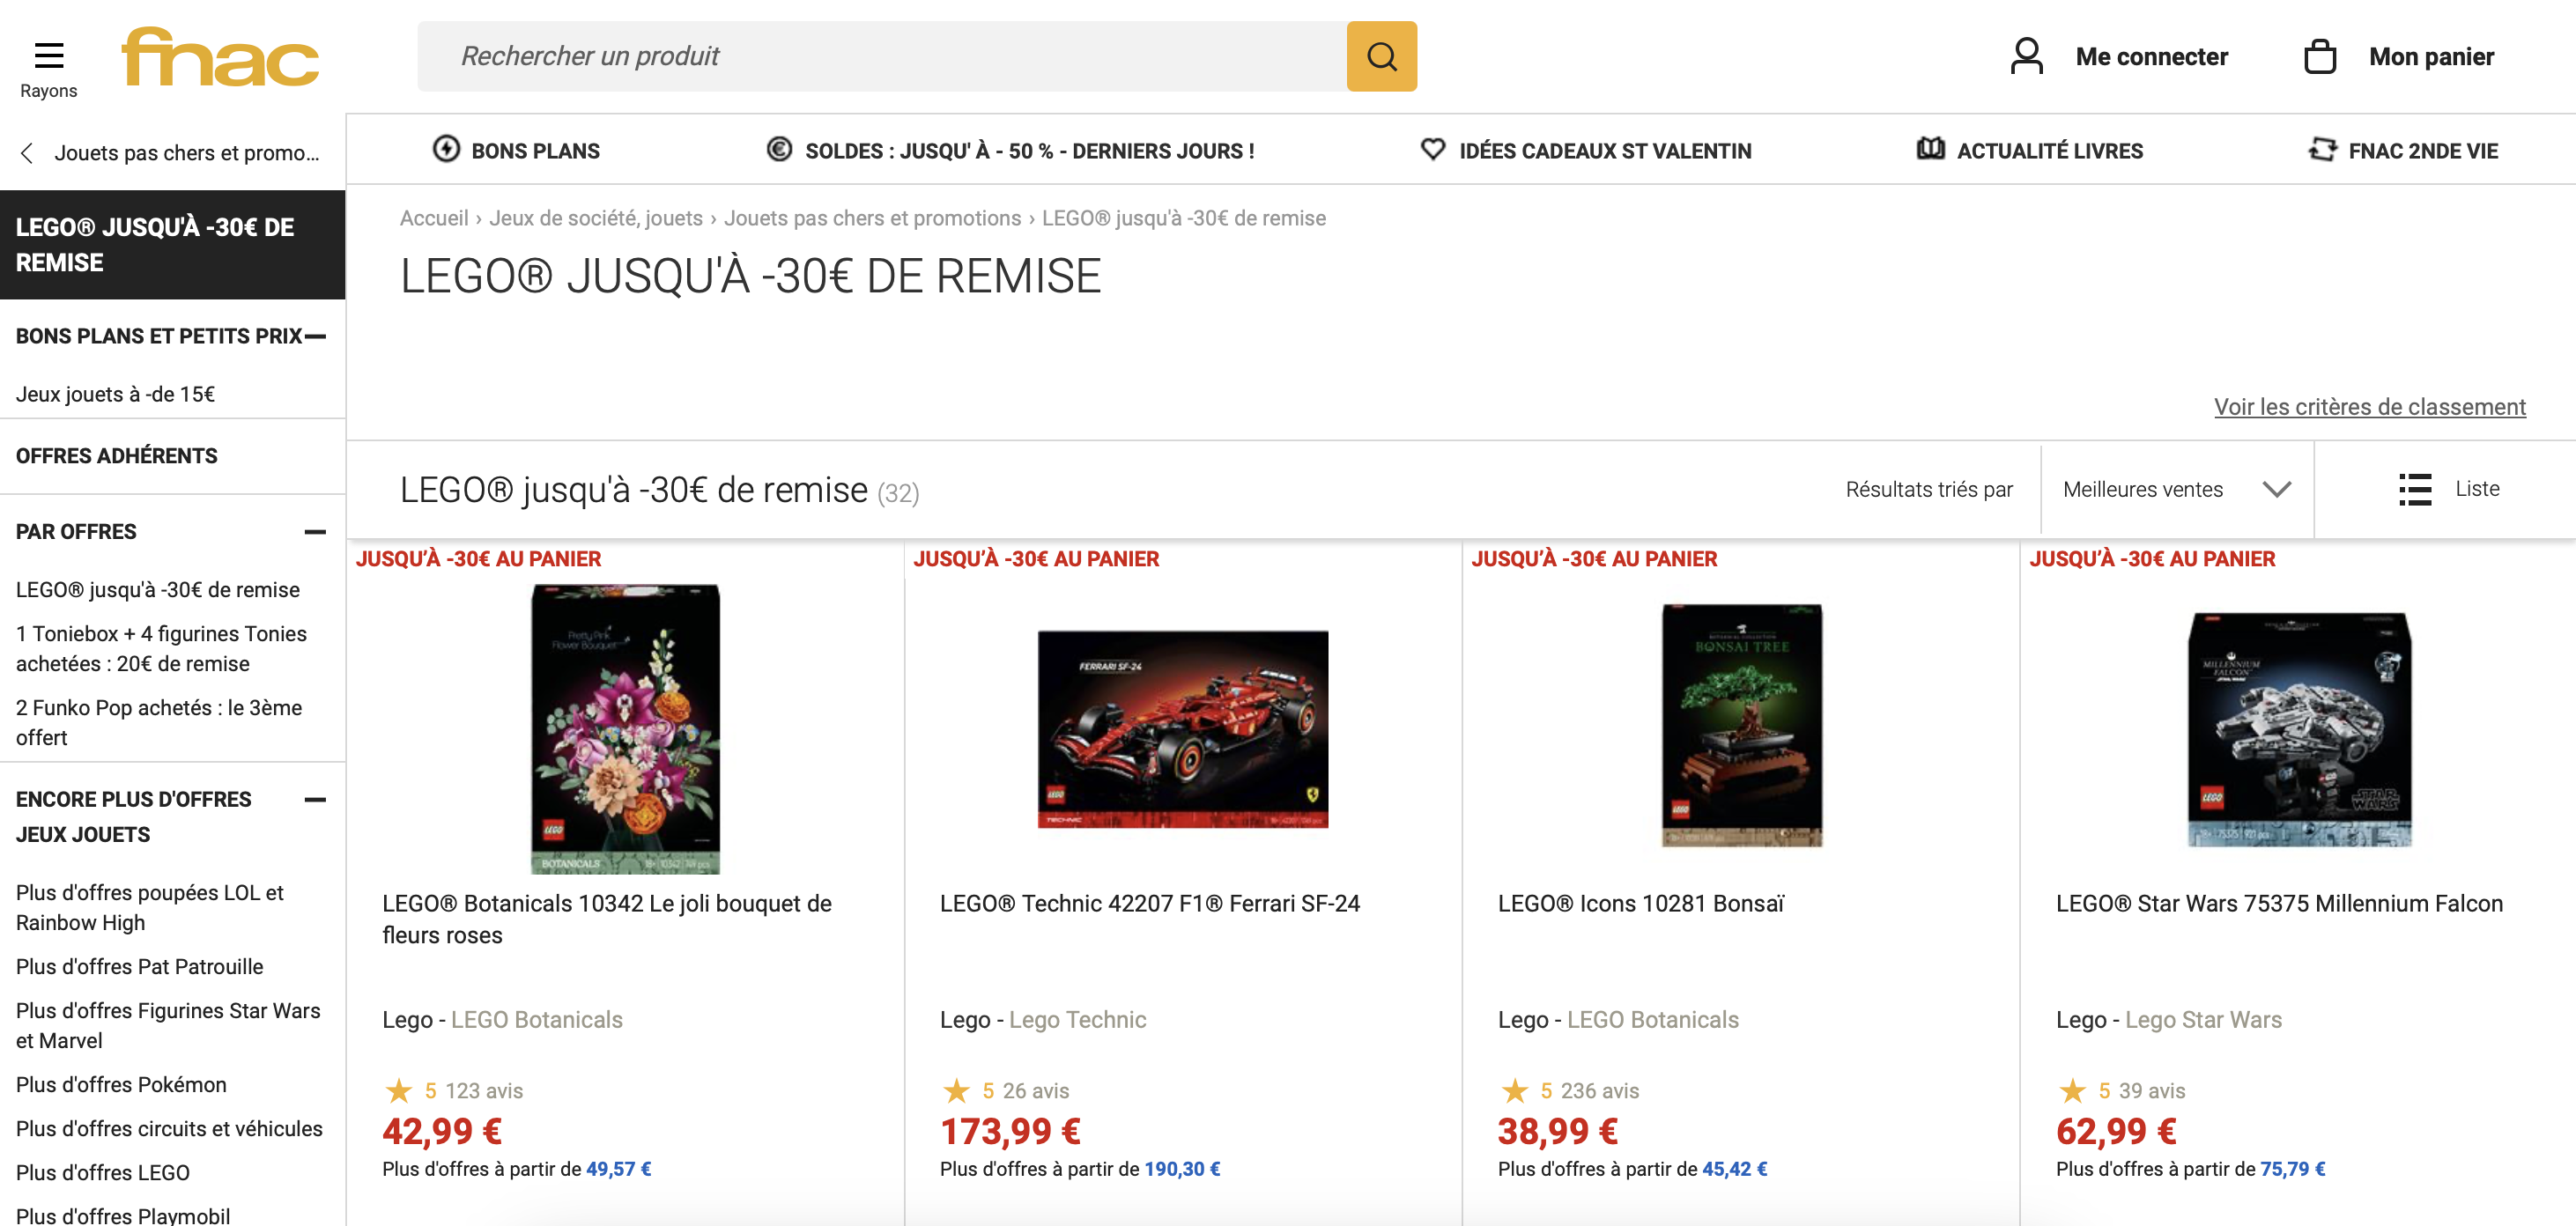
Task: Collapse the PAR OFFRES filter section
Action: click(317, 531)
